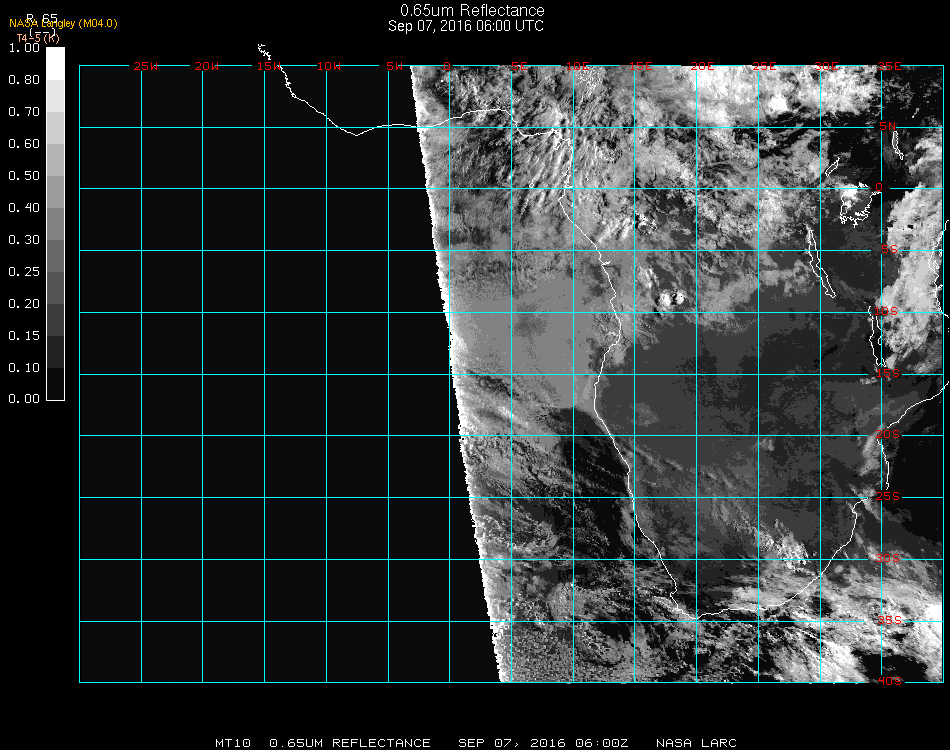The image size is (950, 750).
Task: Click the '1.00' colorbar scale value
Action: tap(24, 48)
